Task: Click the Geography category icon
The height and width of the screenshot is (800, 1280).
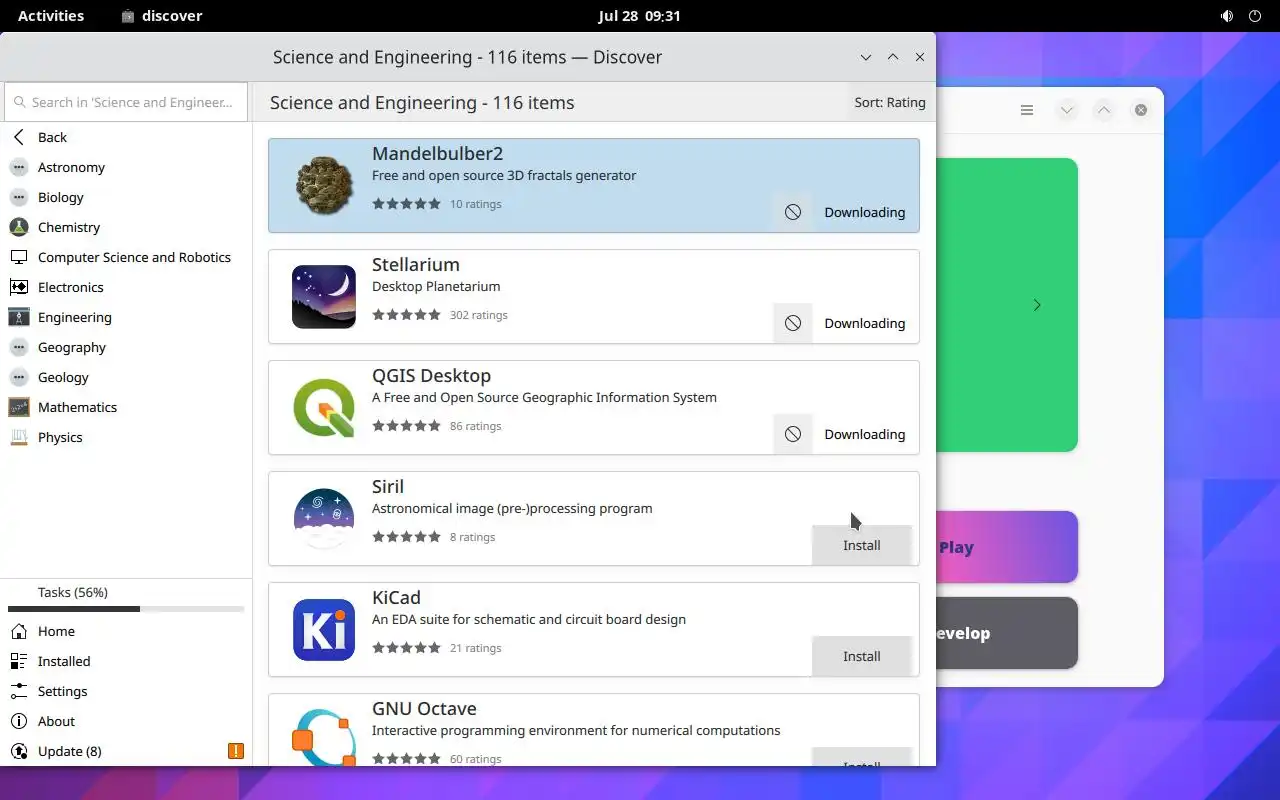Action: pos(19,347)
